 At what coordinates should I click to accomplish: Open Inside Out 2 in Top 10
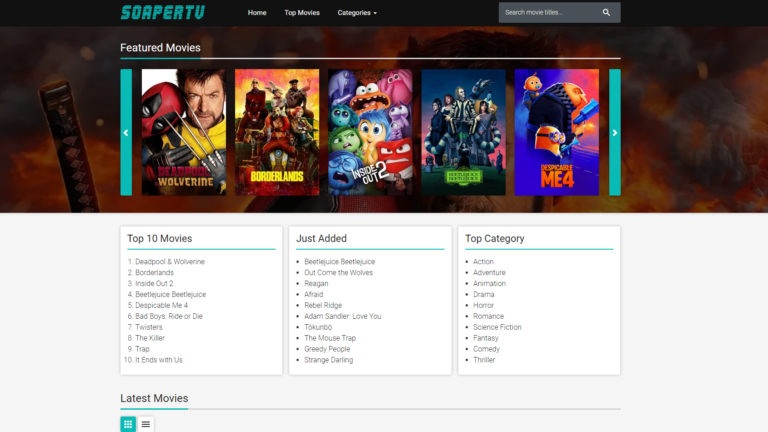154,284
